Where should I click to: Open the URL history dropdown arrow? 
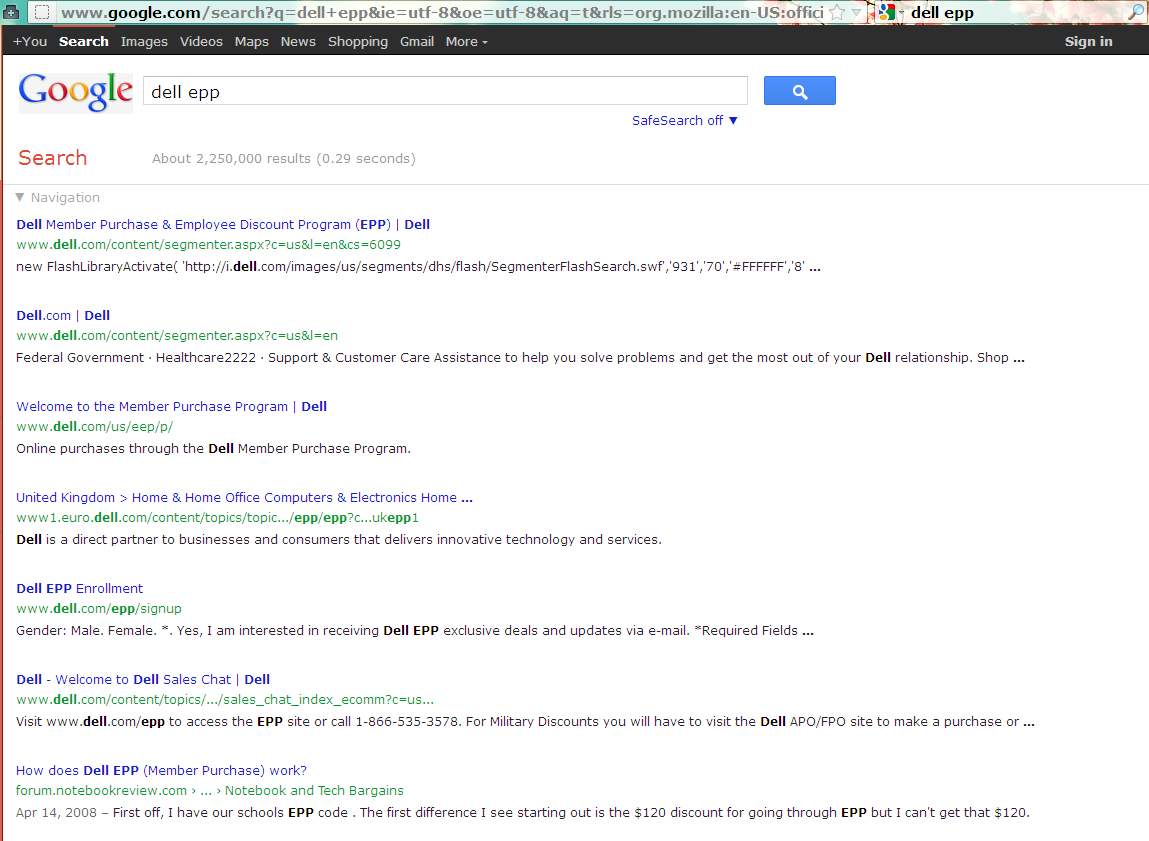[857, 13]
